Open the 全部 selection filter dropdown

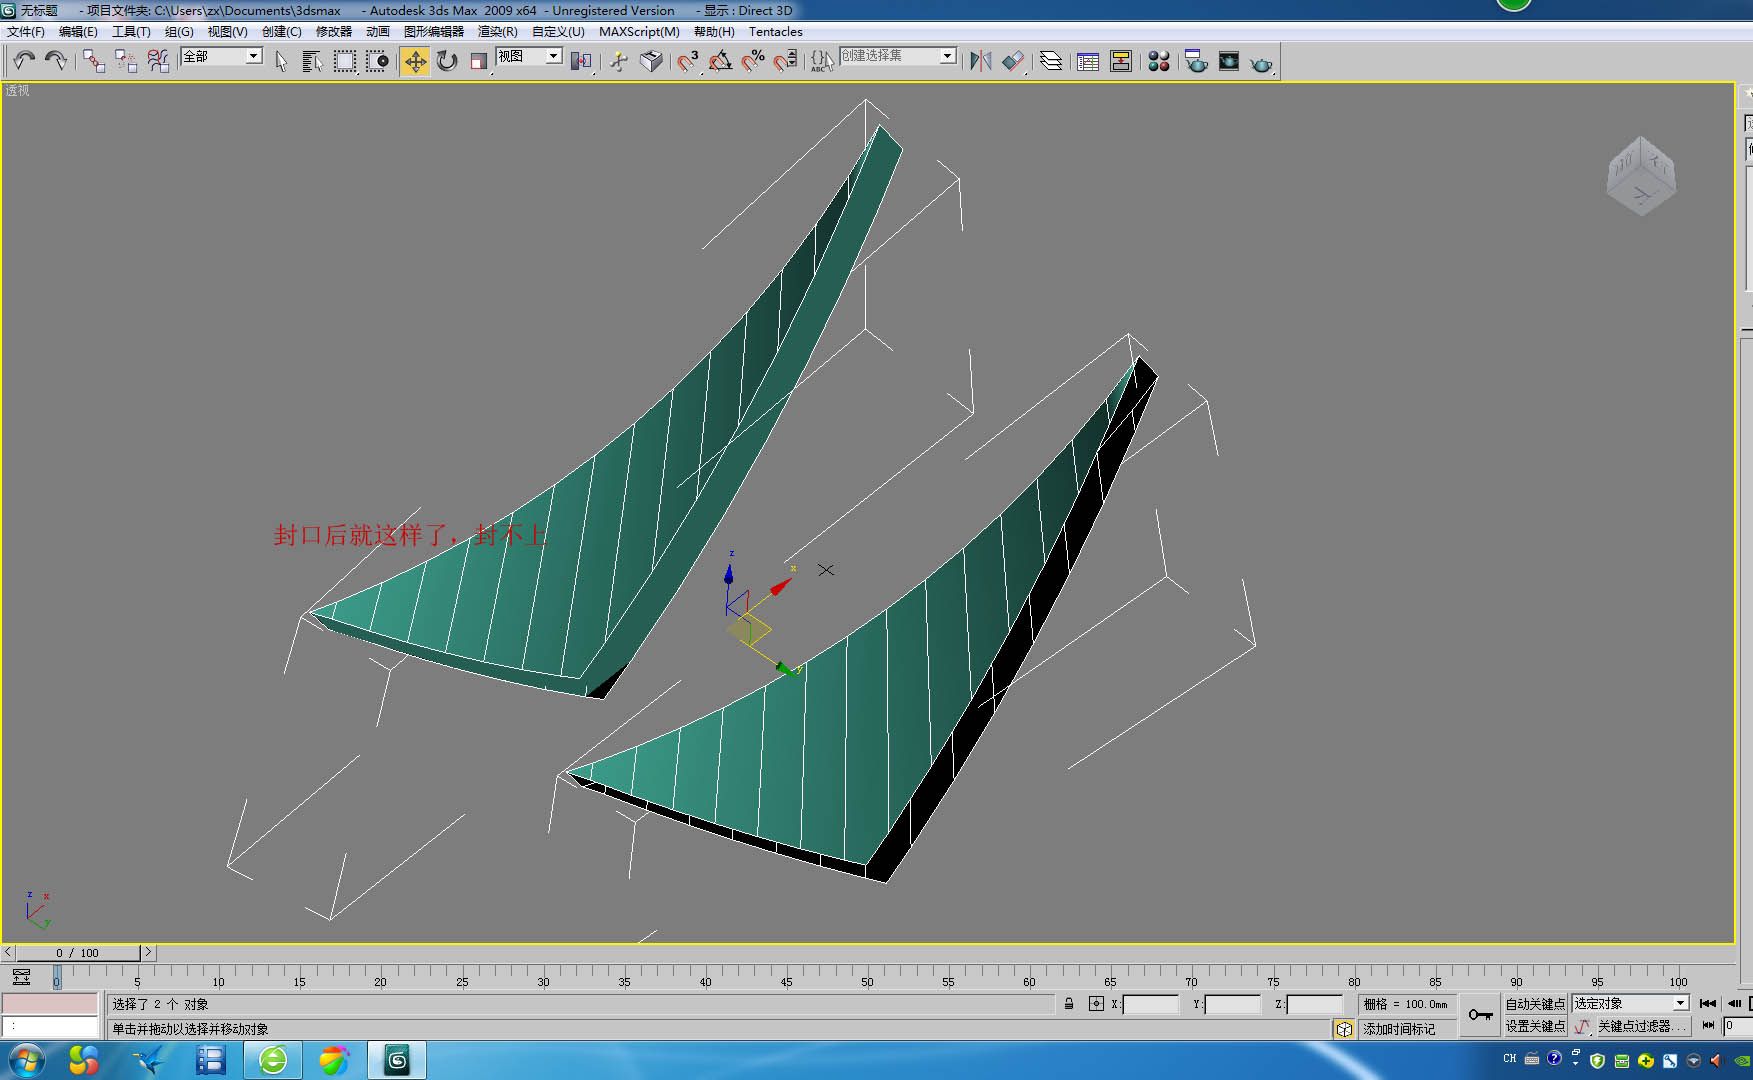tap(254, 56)
